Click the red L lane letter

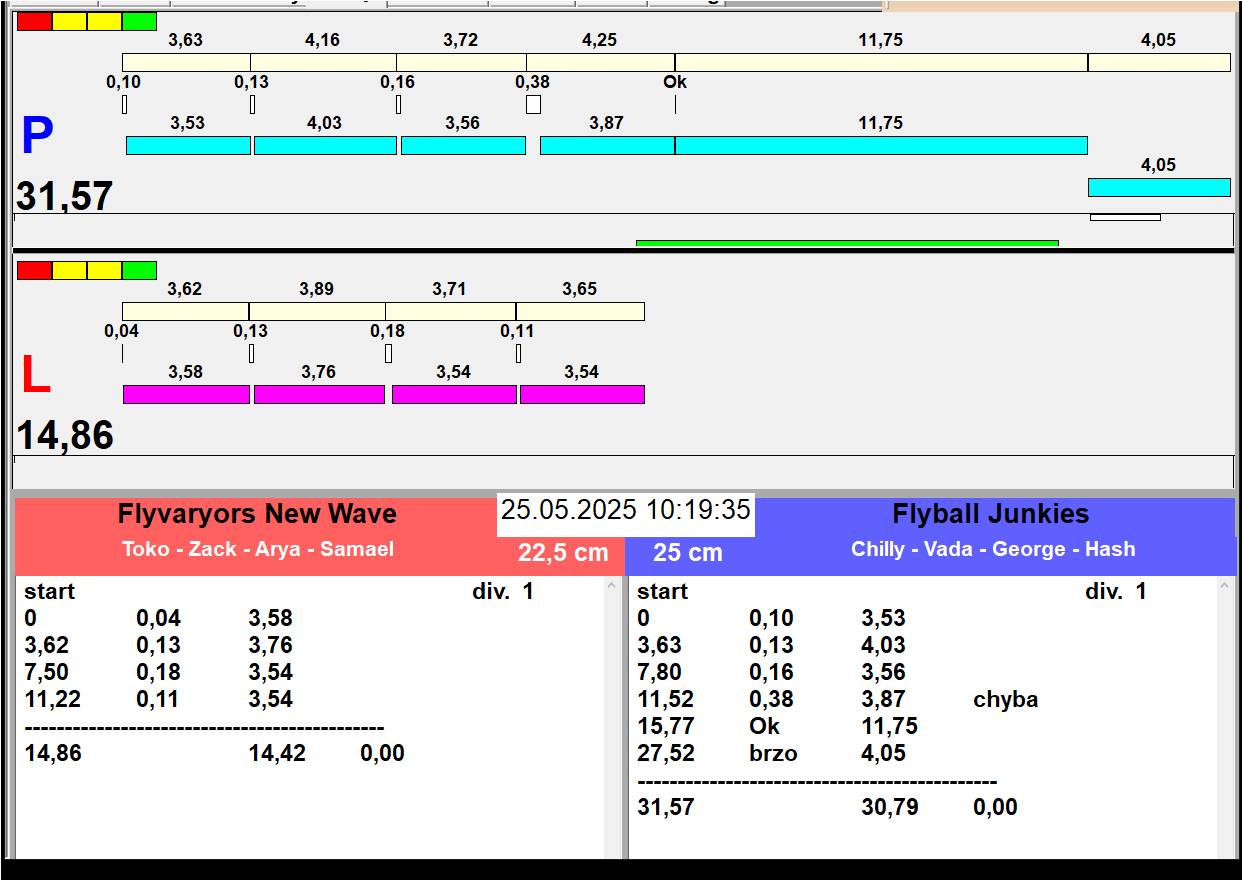[x=35, y=376]
